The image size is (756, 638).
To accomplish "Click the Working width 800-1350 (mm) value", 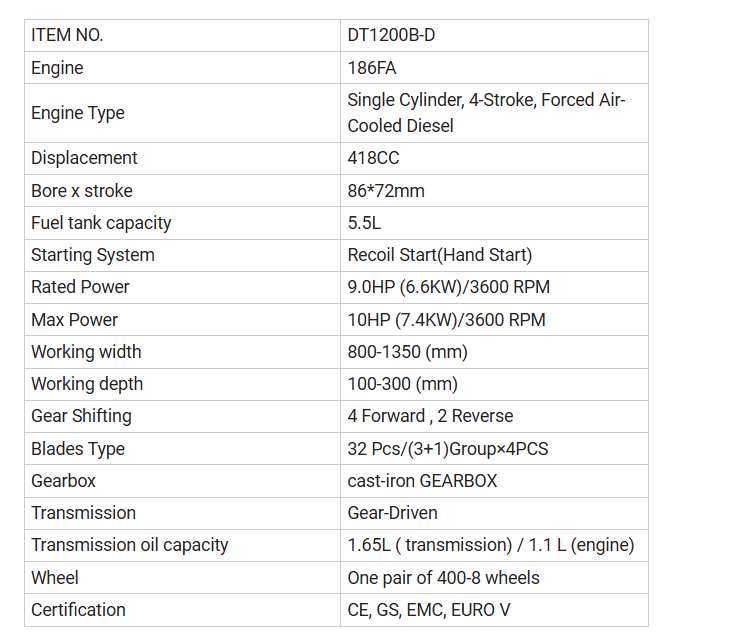I will tap(407, 352).
